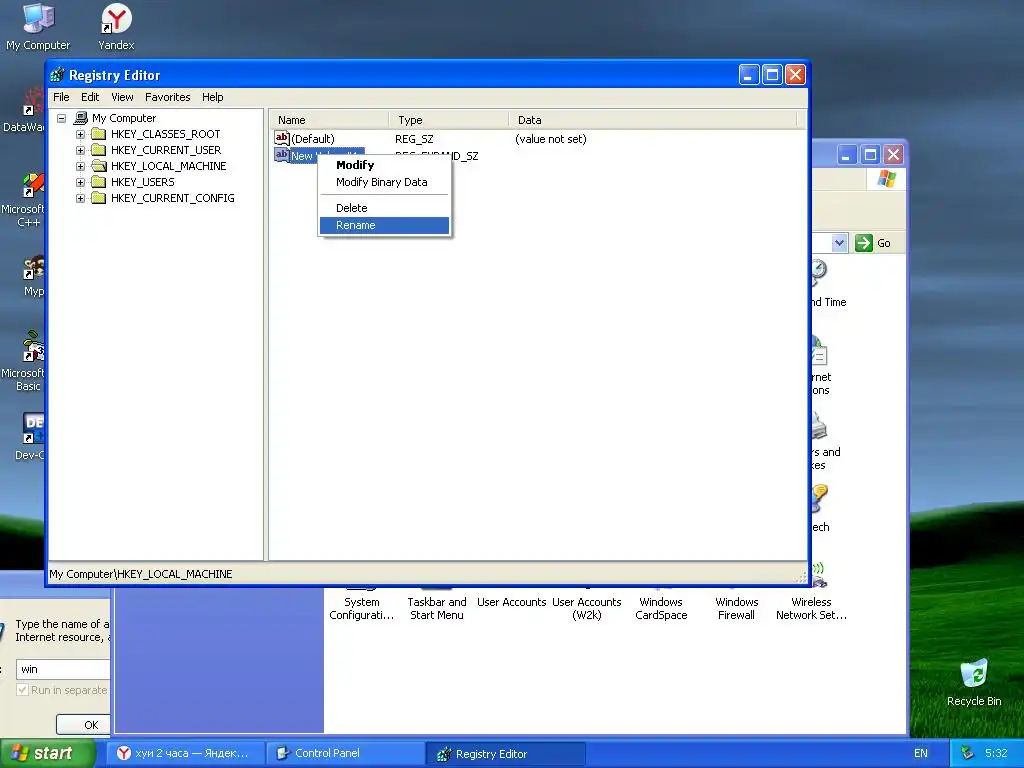This screenshot has height=768, width=1024.
Task: Switch to Control Panel taskbar button
Action: 345,753
